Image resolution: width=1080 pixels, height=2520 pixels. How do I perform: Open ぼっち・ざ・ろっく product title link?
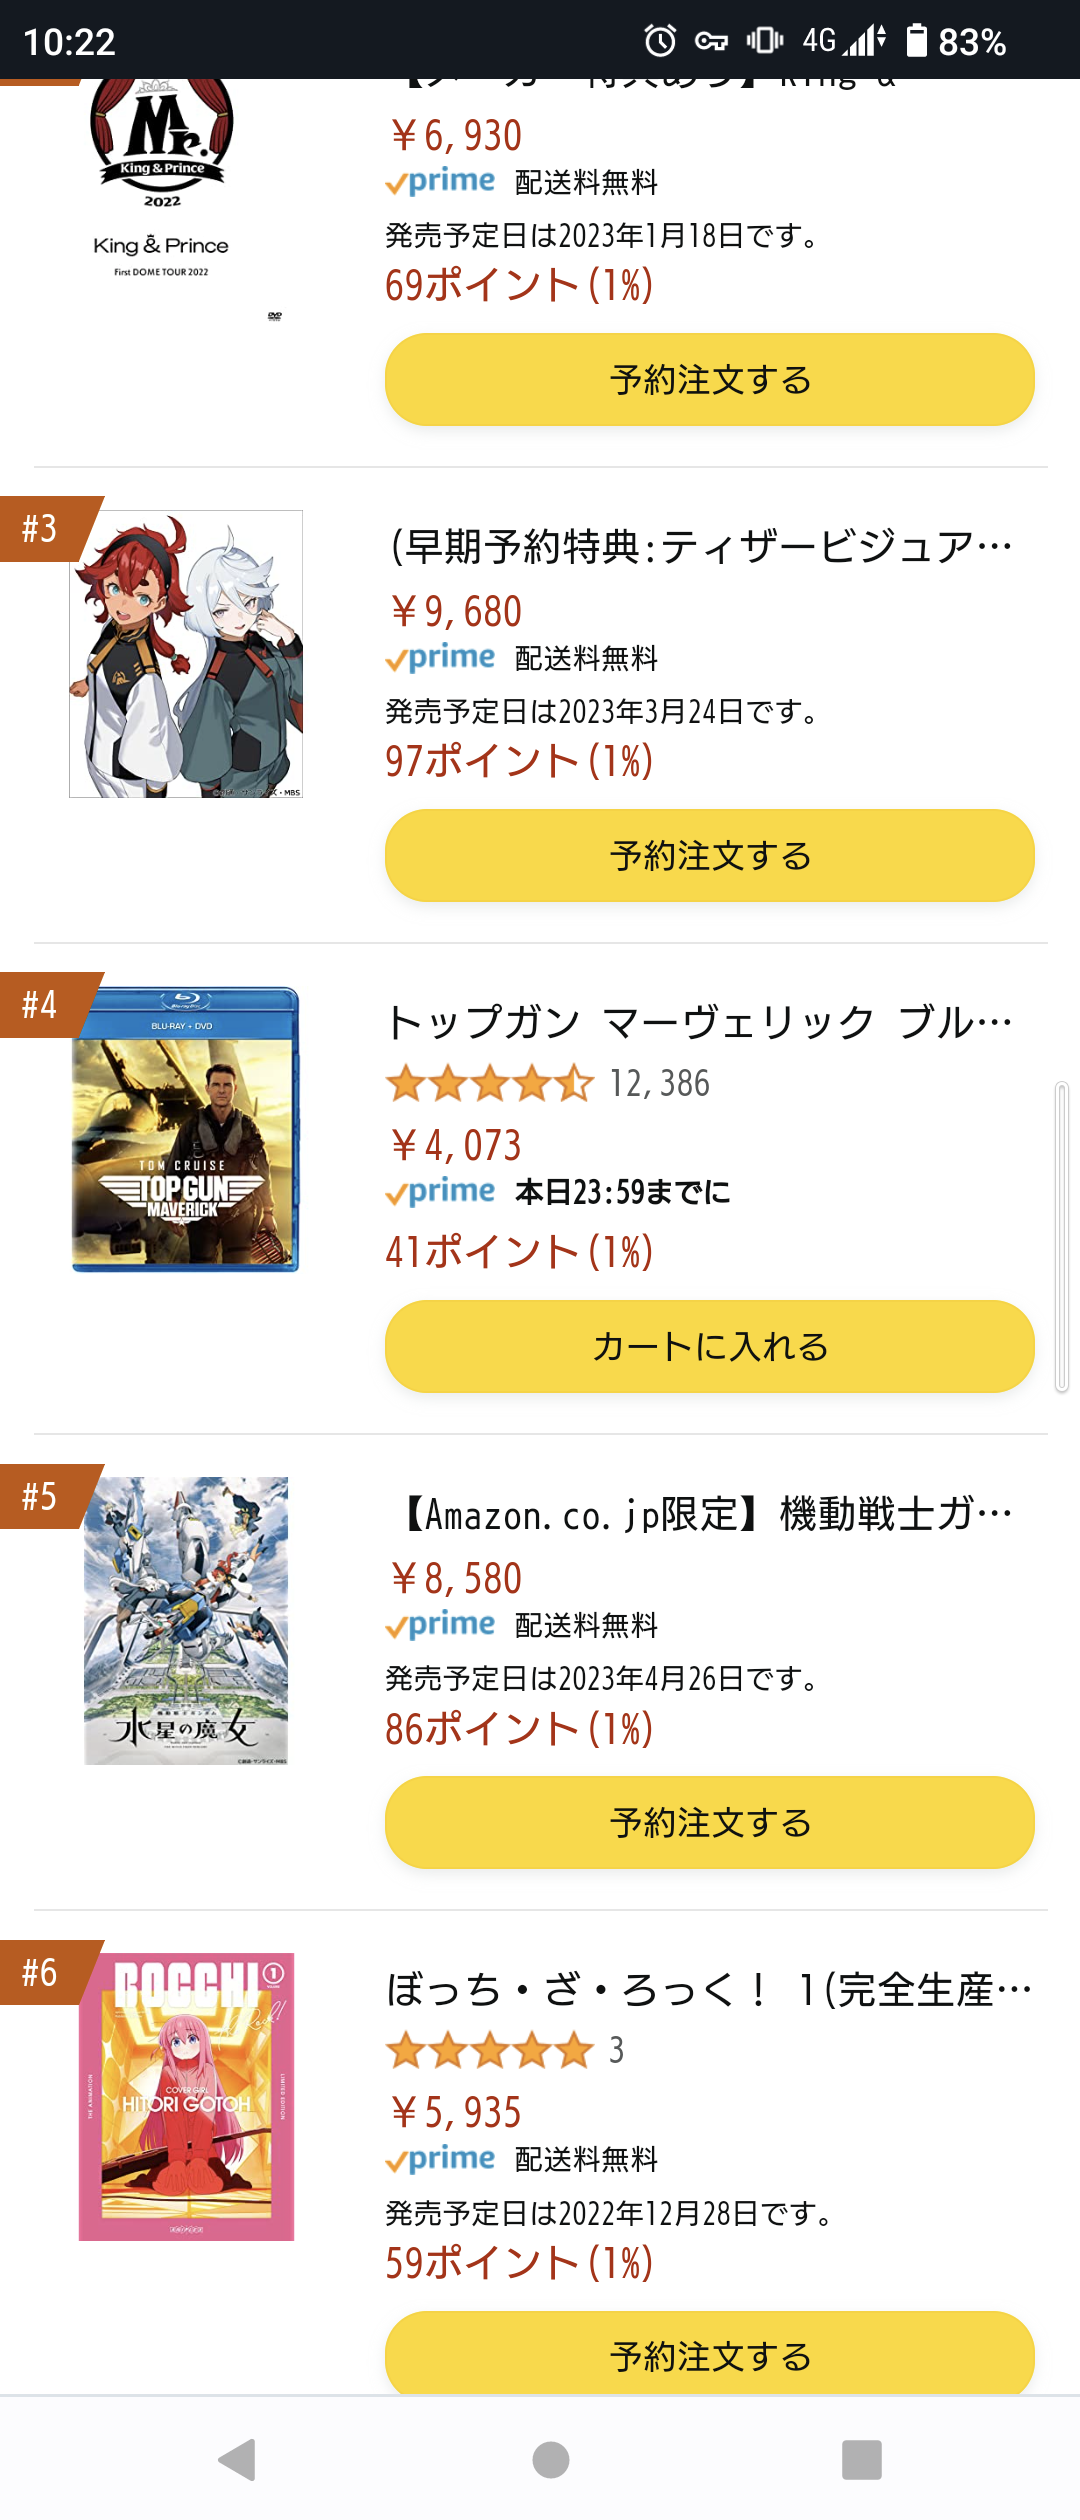[709, 1989]
